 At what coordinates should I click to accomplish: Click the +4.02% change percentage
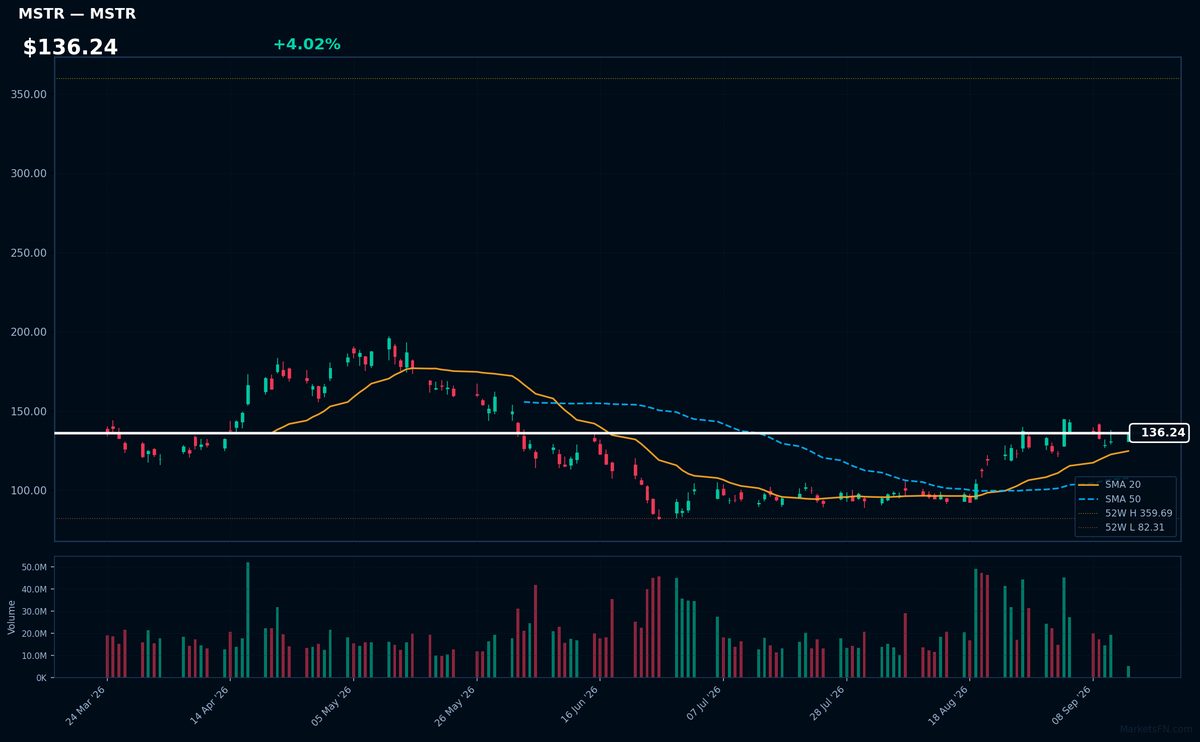[306, 44]
